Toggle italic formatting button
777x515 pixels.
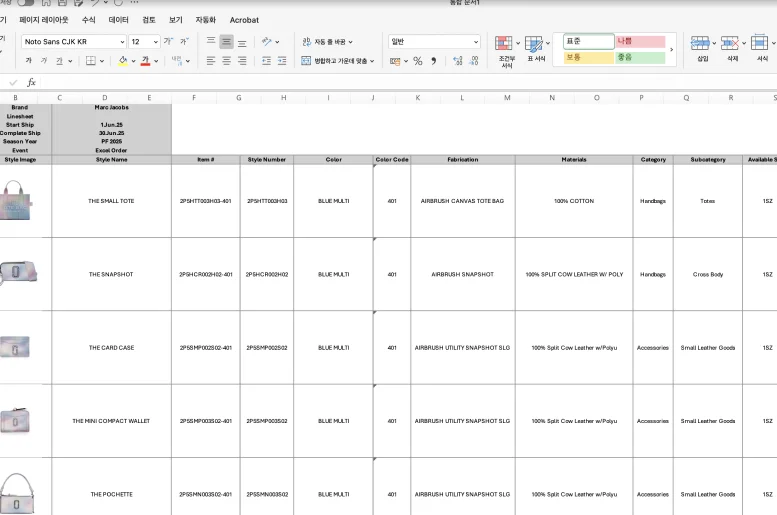43,61
